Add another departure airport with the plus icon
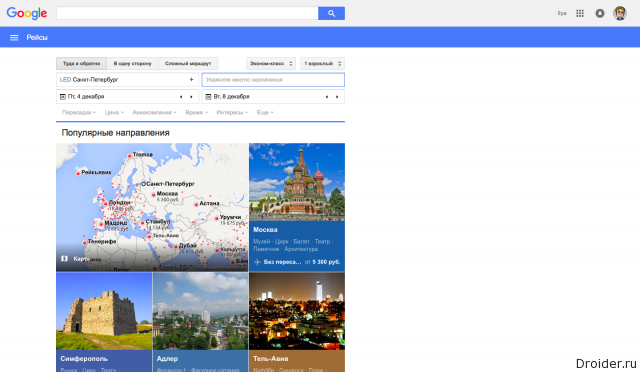This screenshot has height=372, width=640. coord(191,80)
